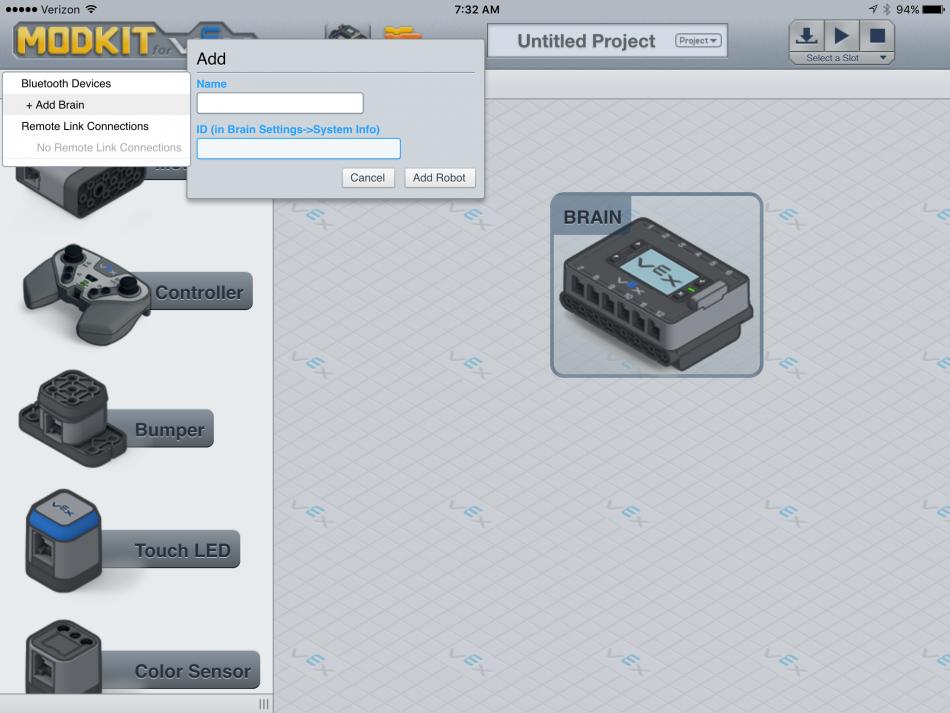Screen dimensions: 950x713
Task: Click the palette resize grip at bottom
Action: [264, 704]
